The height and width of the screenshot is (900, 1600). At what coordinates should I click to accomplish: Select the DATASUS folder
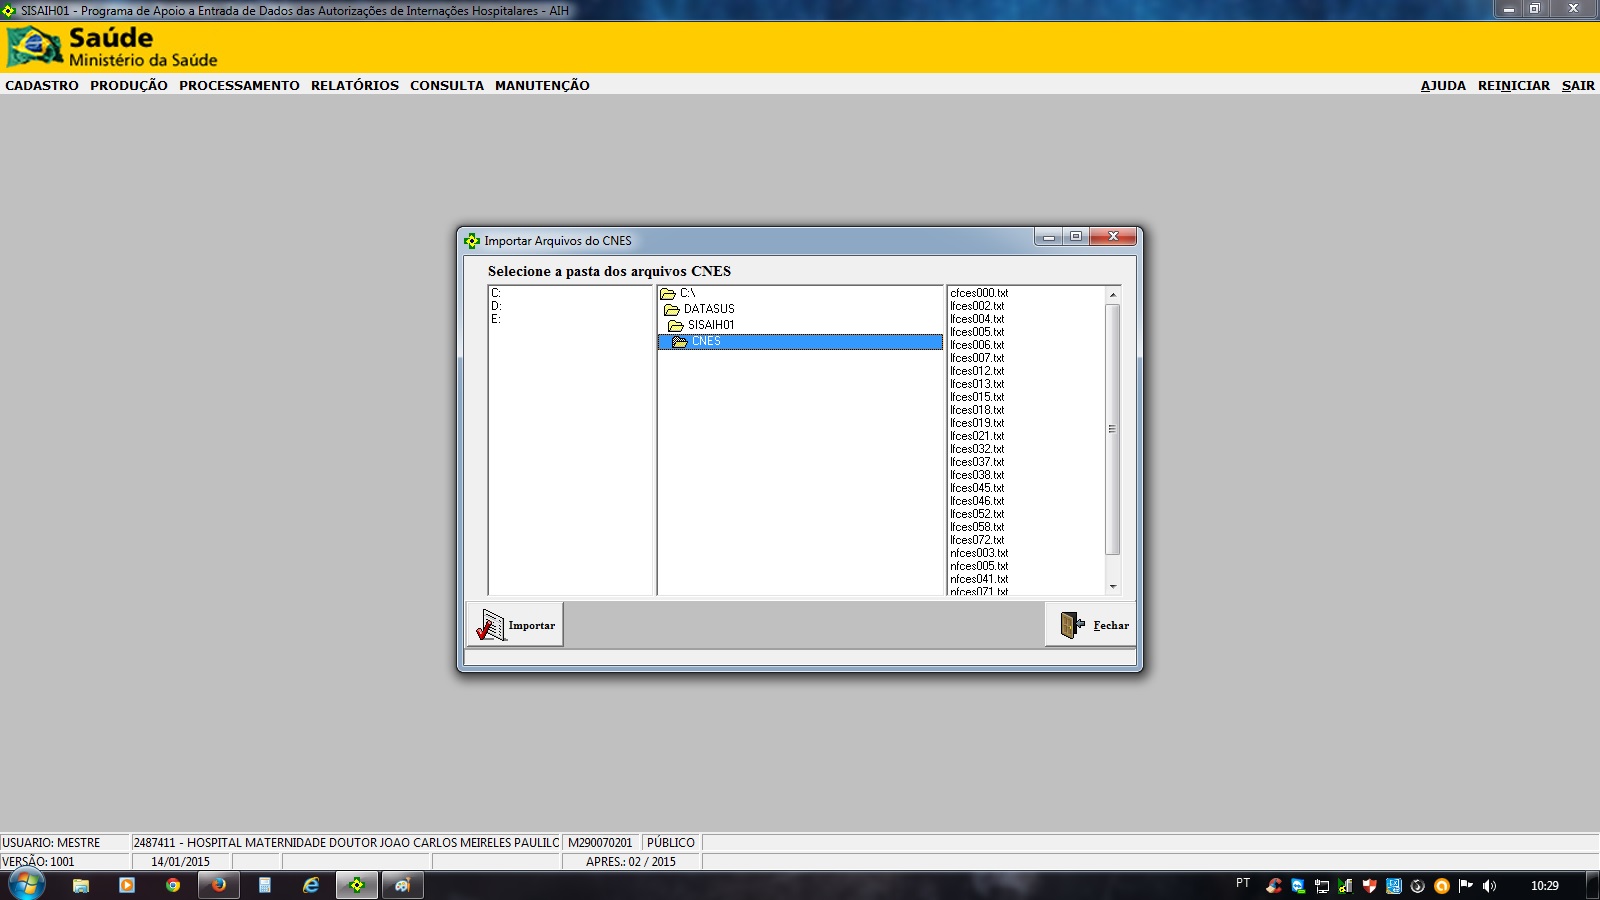[708, 310]
